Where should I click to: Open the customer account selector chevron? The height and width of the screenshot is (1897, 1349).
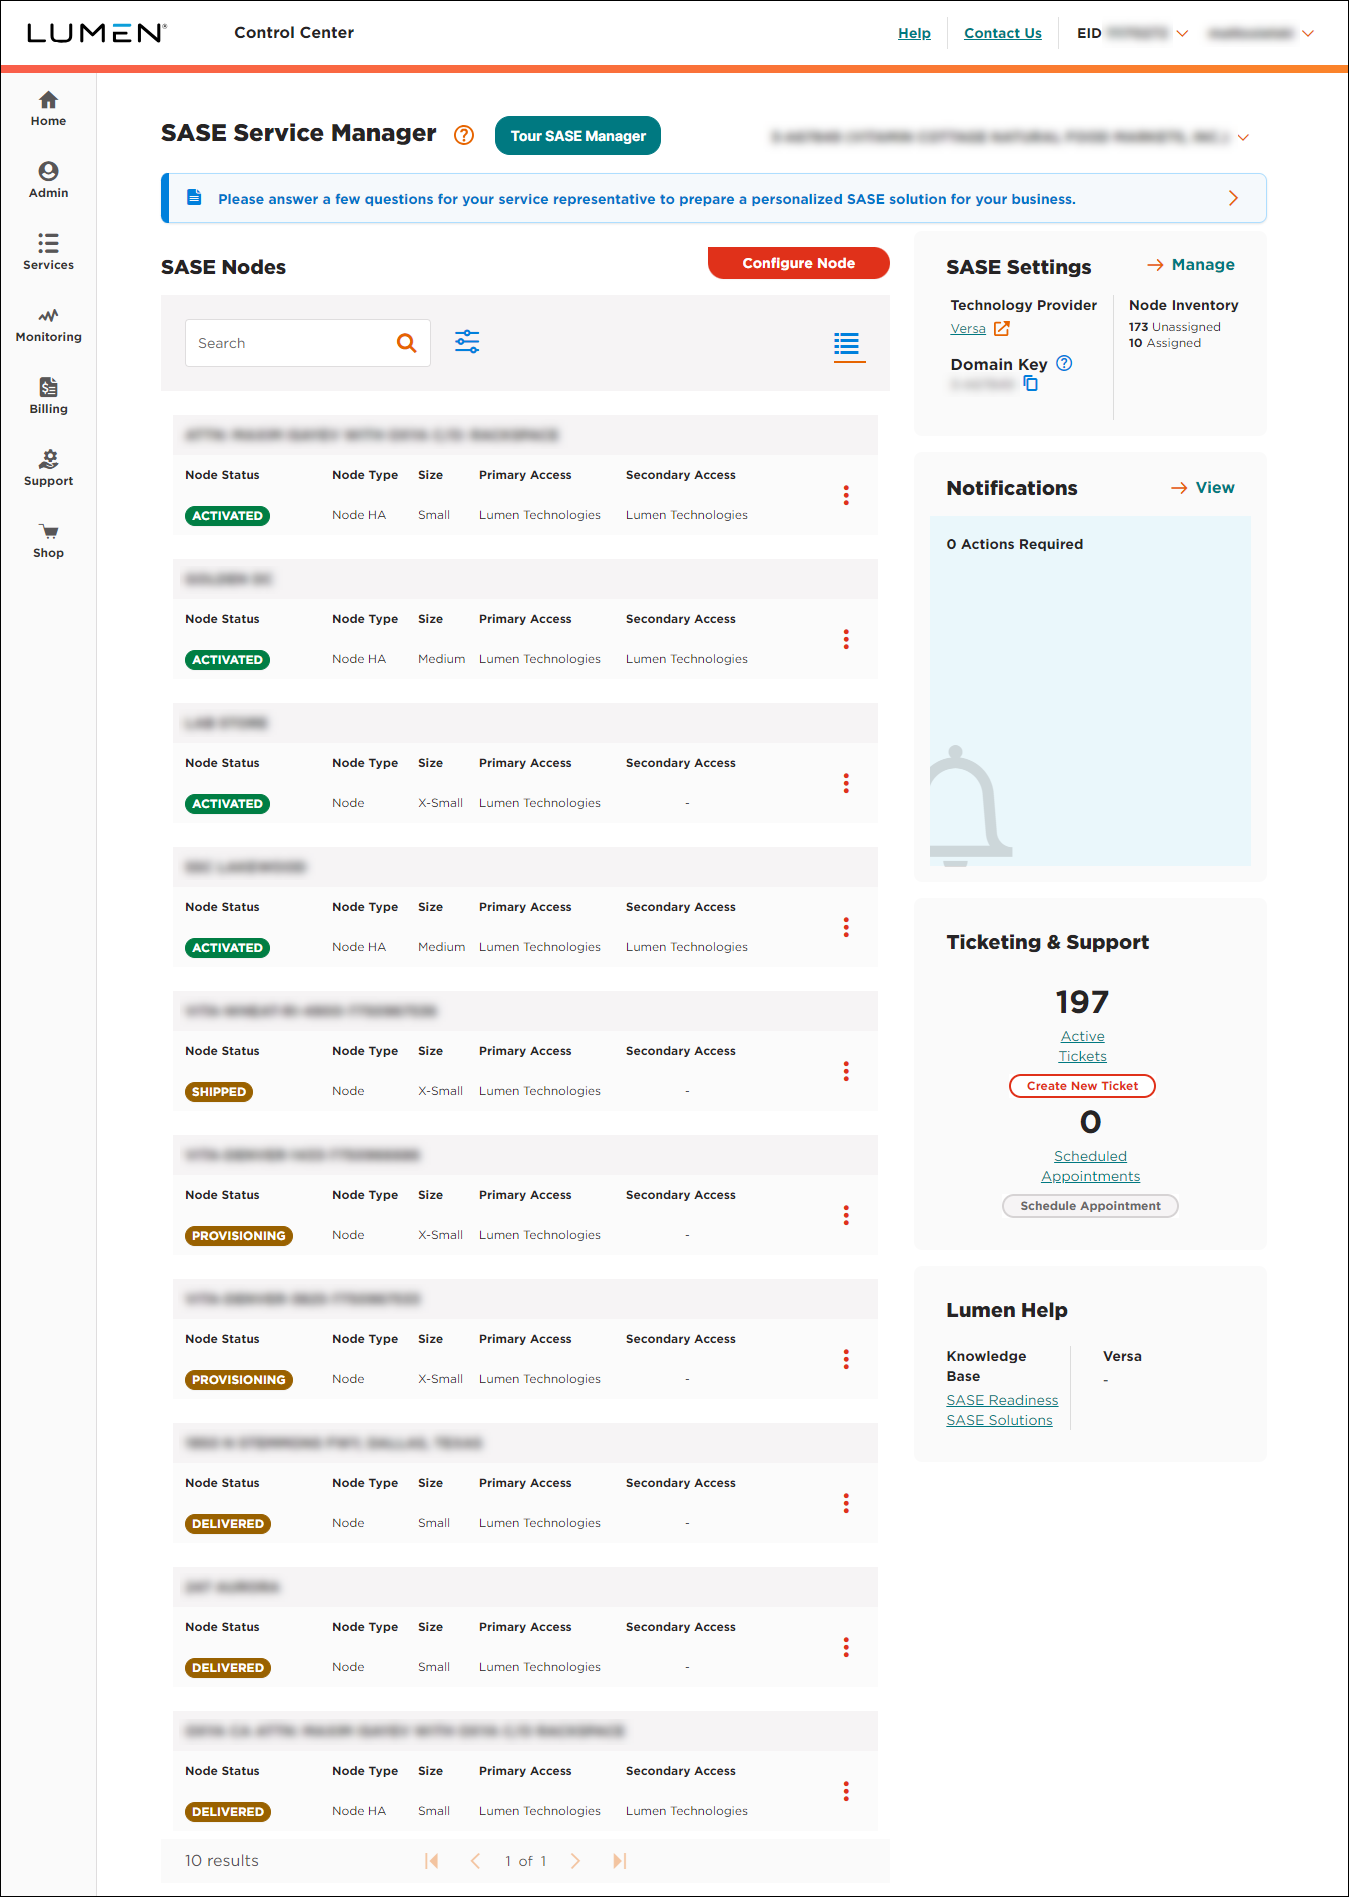tap(1243, 137)
